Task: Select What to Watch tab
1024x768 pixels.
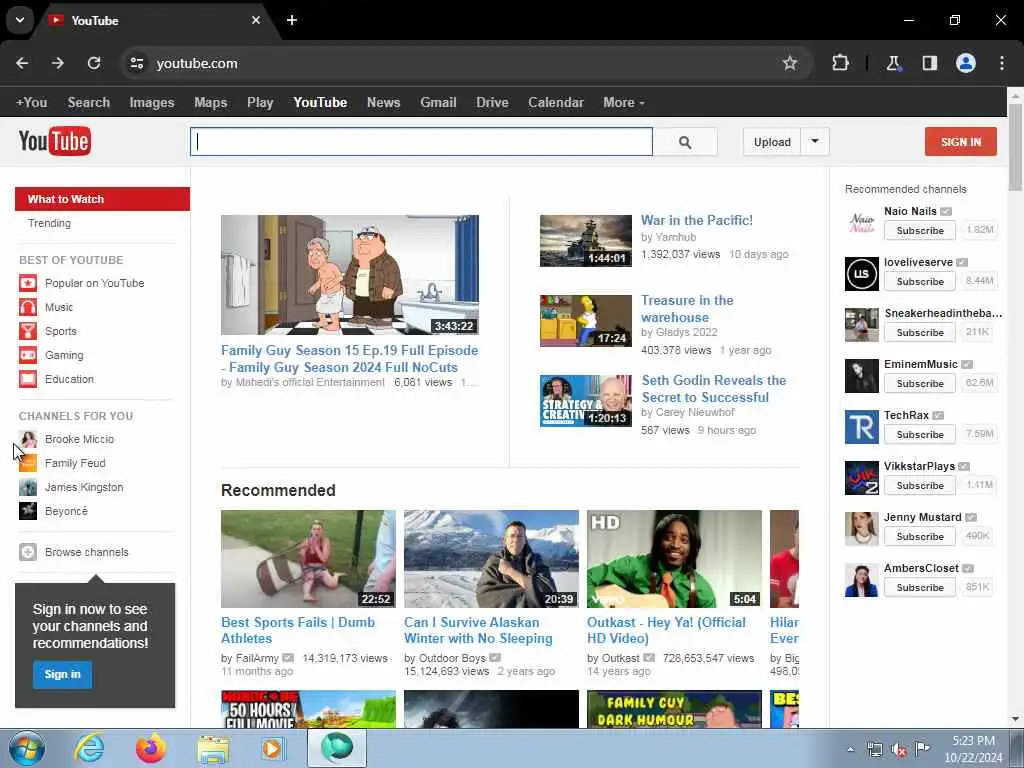Action: click(103, 199)
